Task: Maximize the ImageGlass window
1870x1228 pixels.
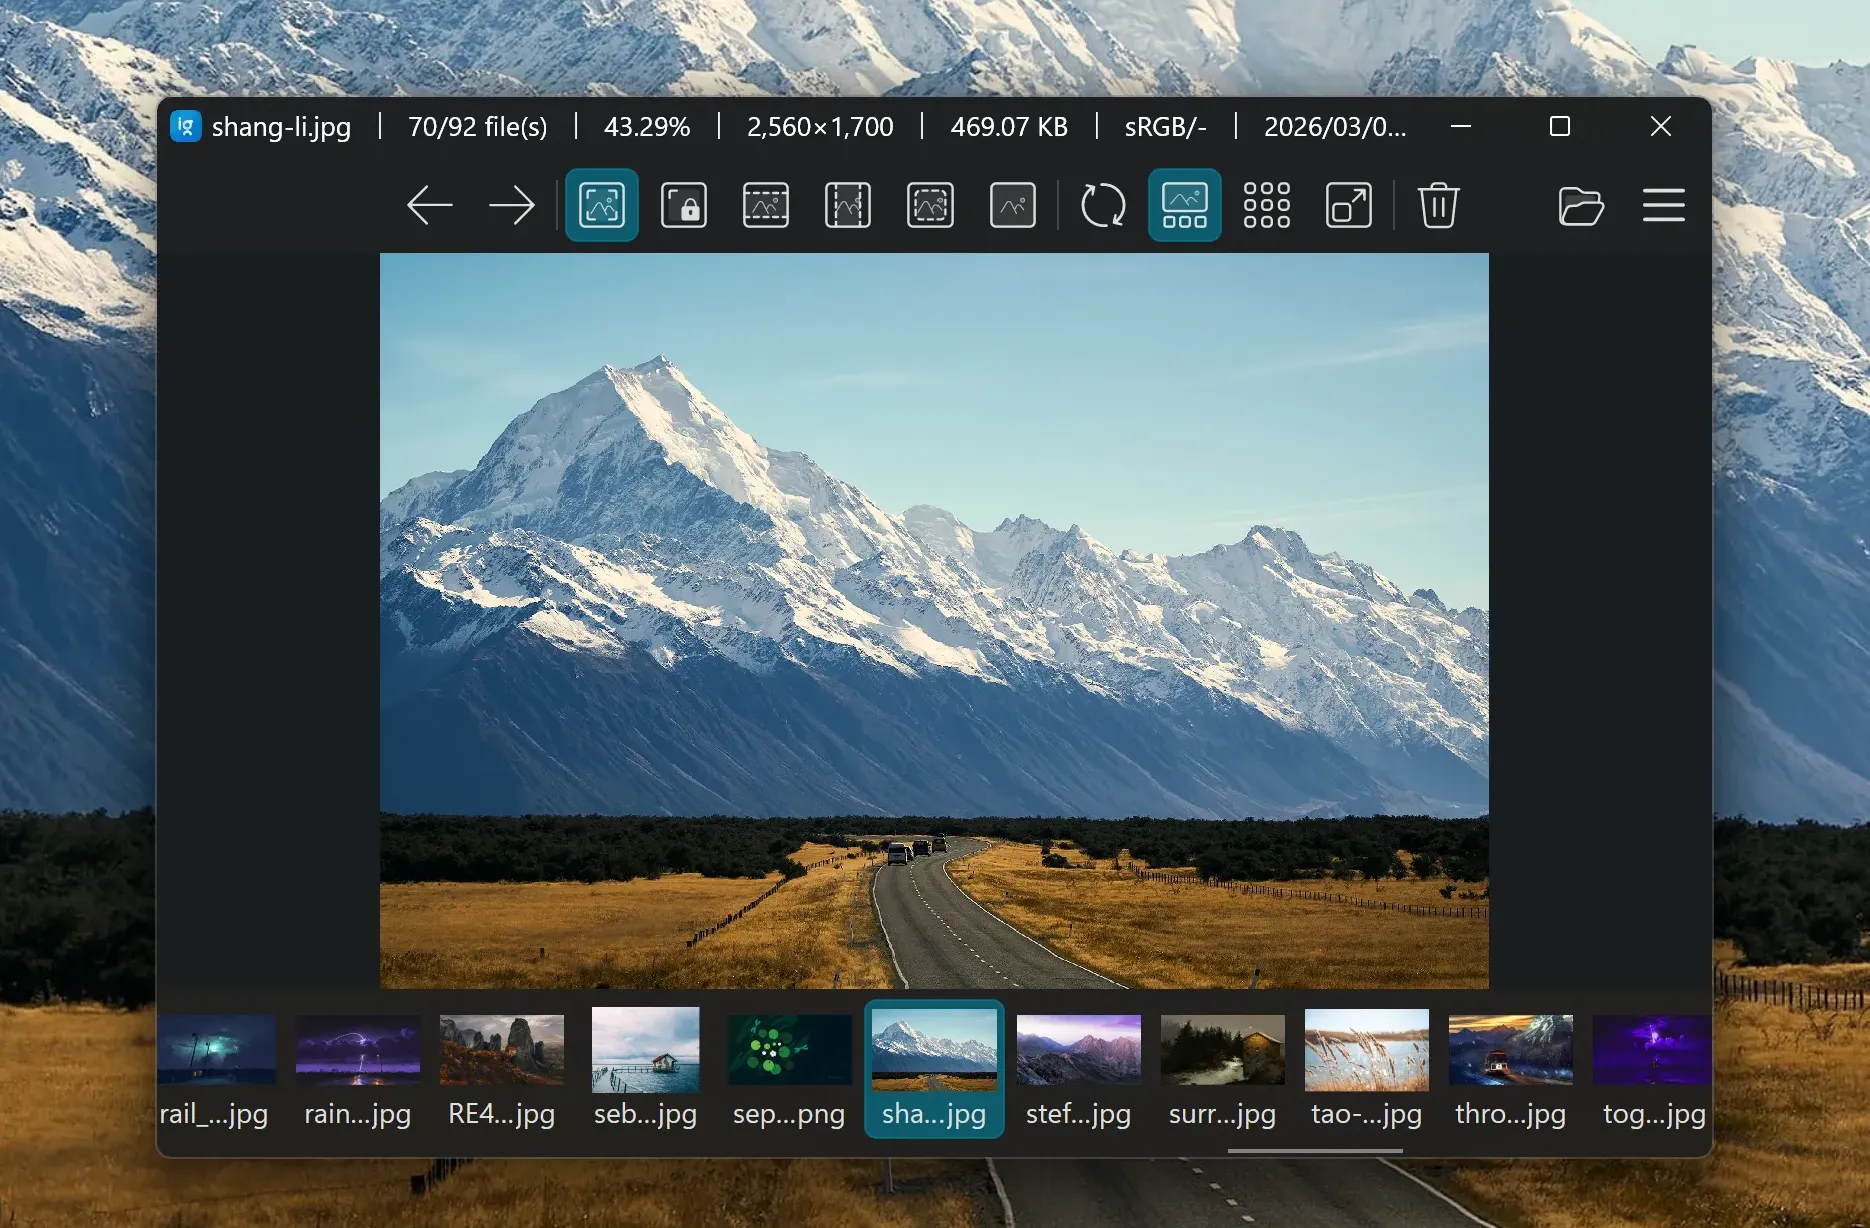Action: click(x=1560, y=126)
